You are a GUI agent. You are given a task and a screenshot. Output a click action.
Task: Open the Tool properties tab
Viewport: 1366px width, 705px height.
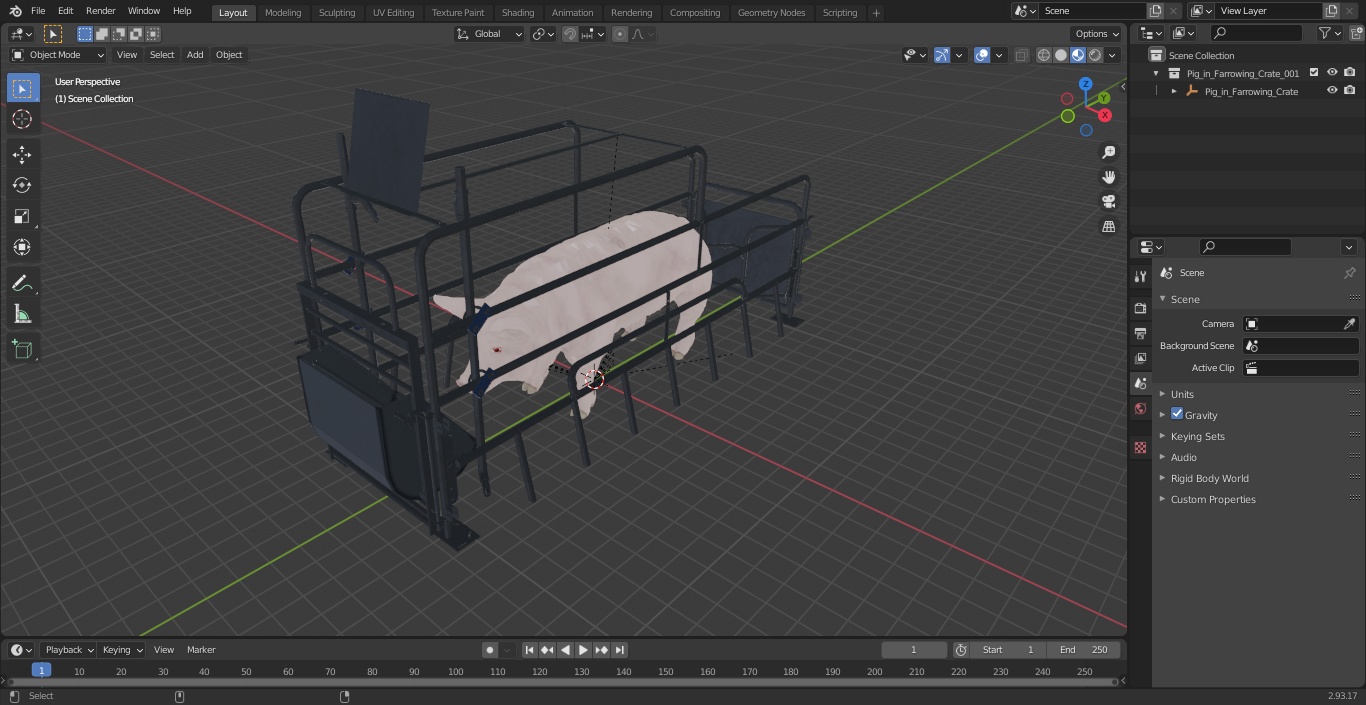(x=1140, y=276)
